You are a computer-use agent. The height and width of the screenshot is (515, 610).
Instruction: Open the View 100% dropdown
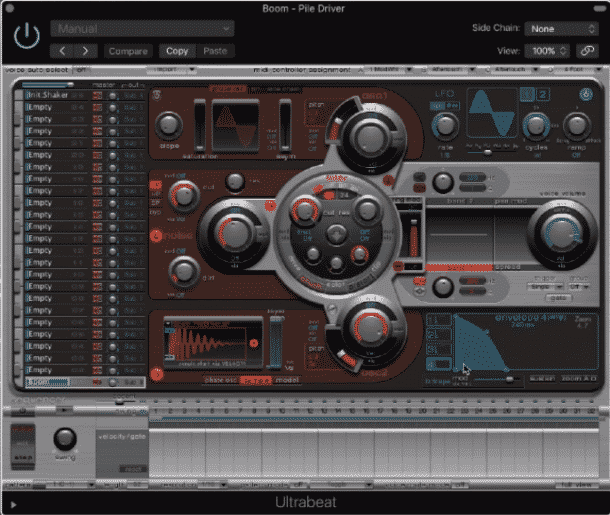point(546,51)
